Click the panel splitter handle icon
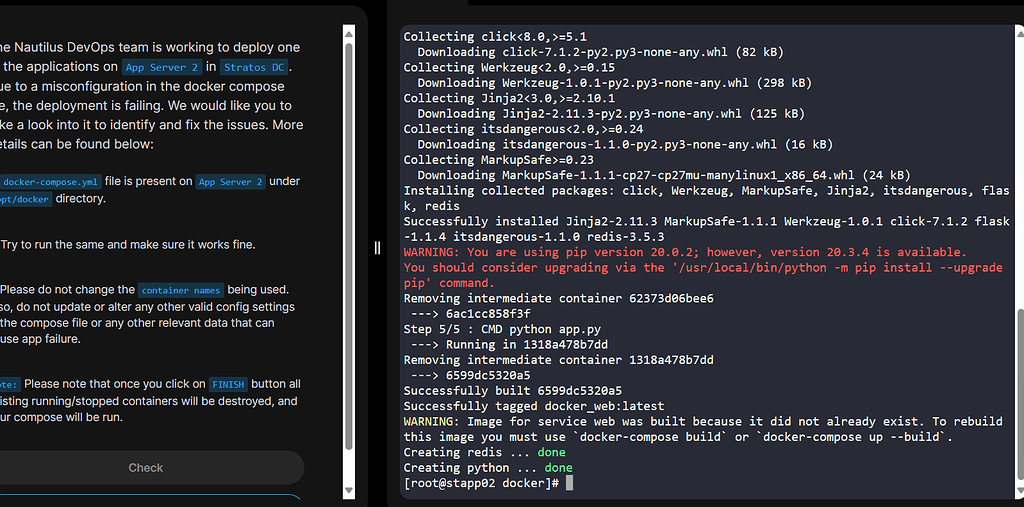 377,248
